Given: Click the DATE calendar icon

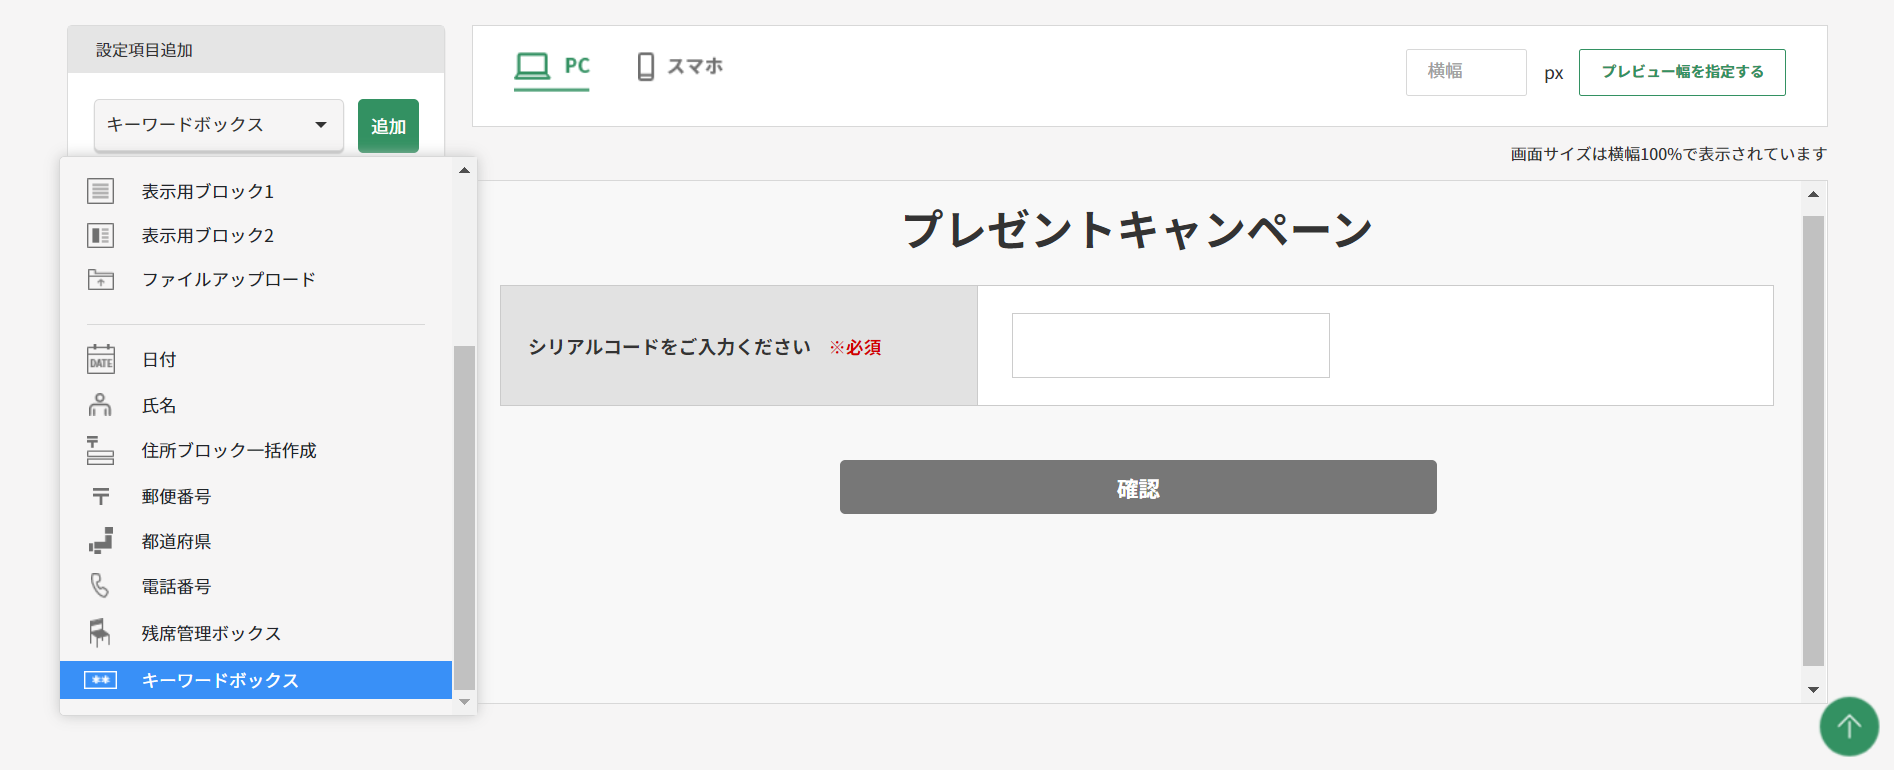Looking at the screenshot, I should click(x=101, y=359).
